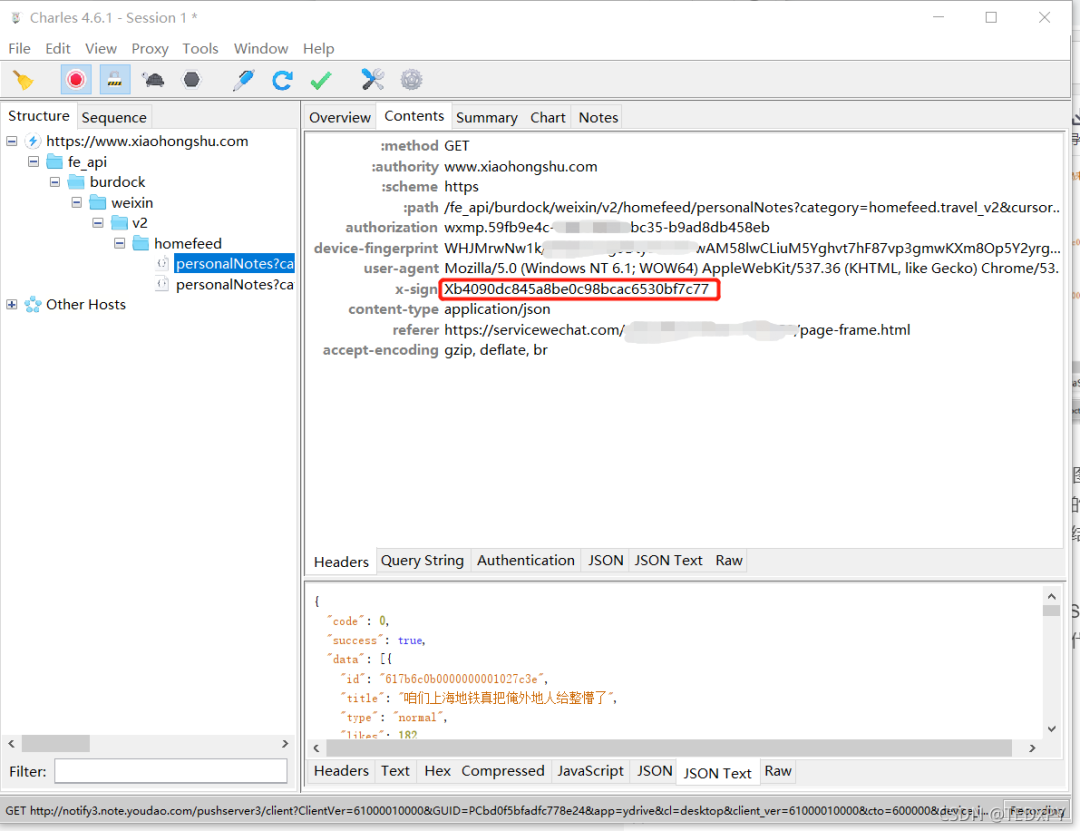Open response Raw tab

[778, 770]
